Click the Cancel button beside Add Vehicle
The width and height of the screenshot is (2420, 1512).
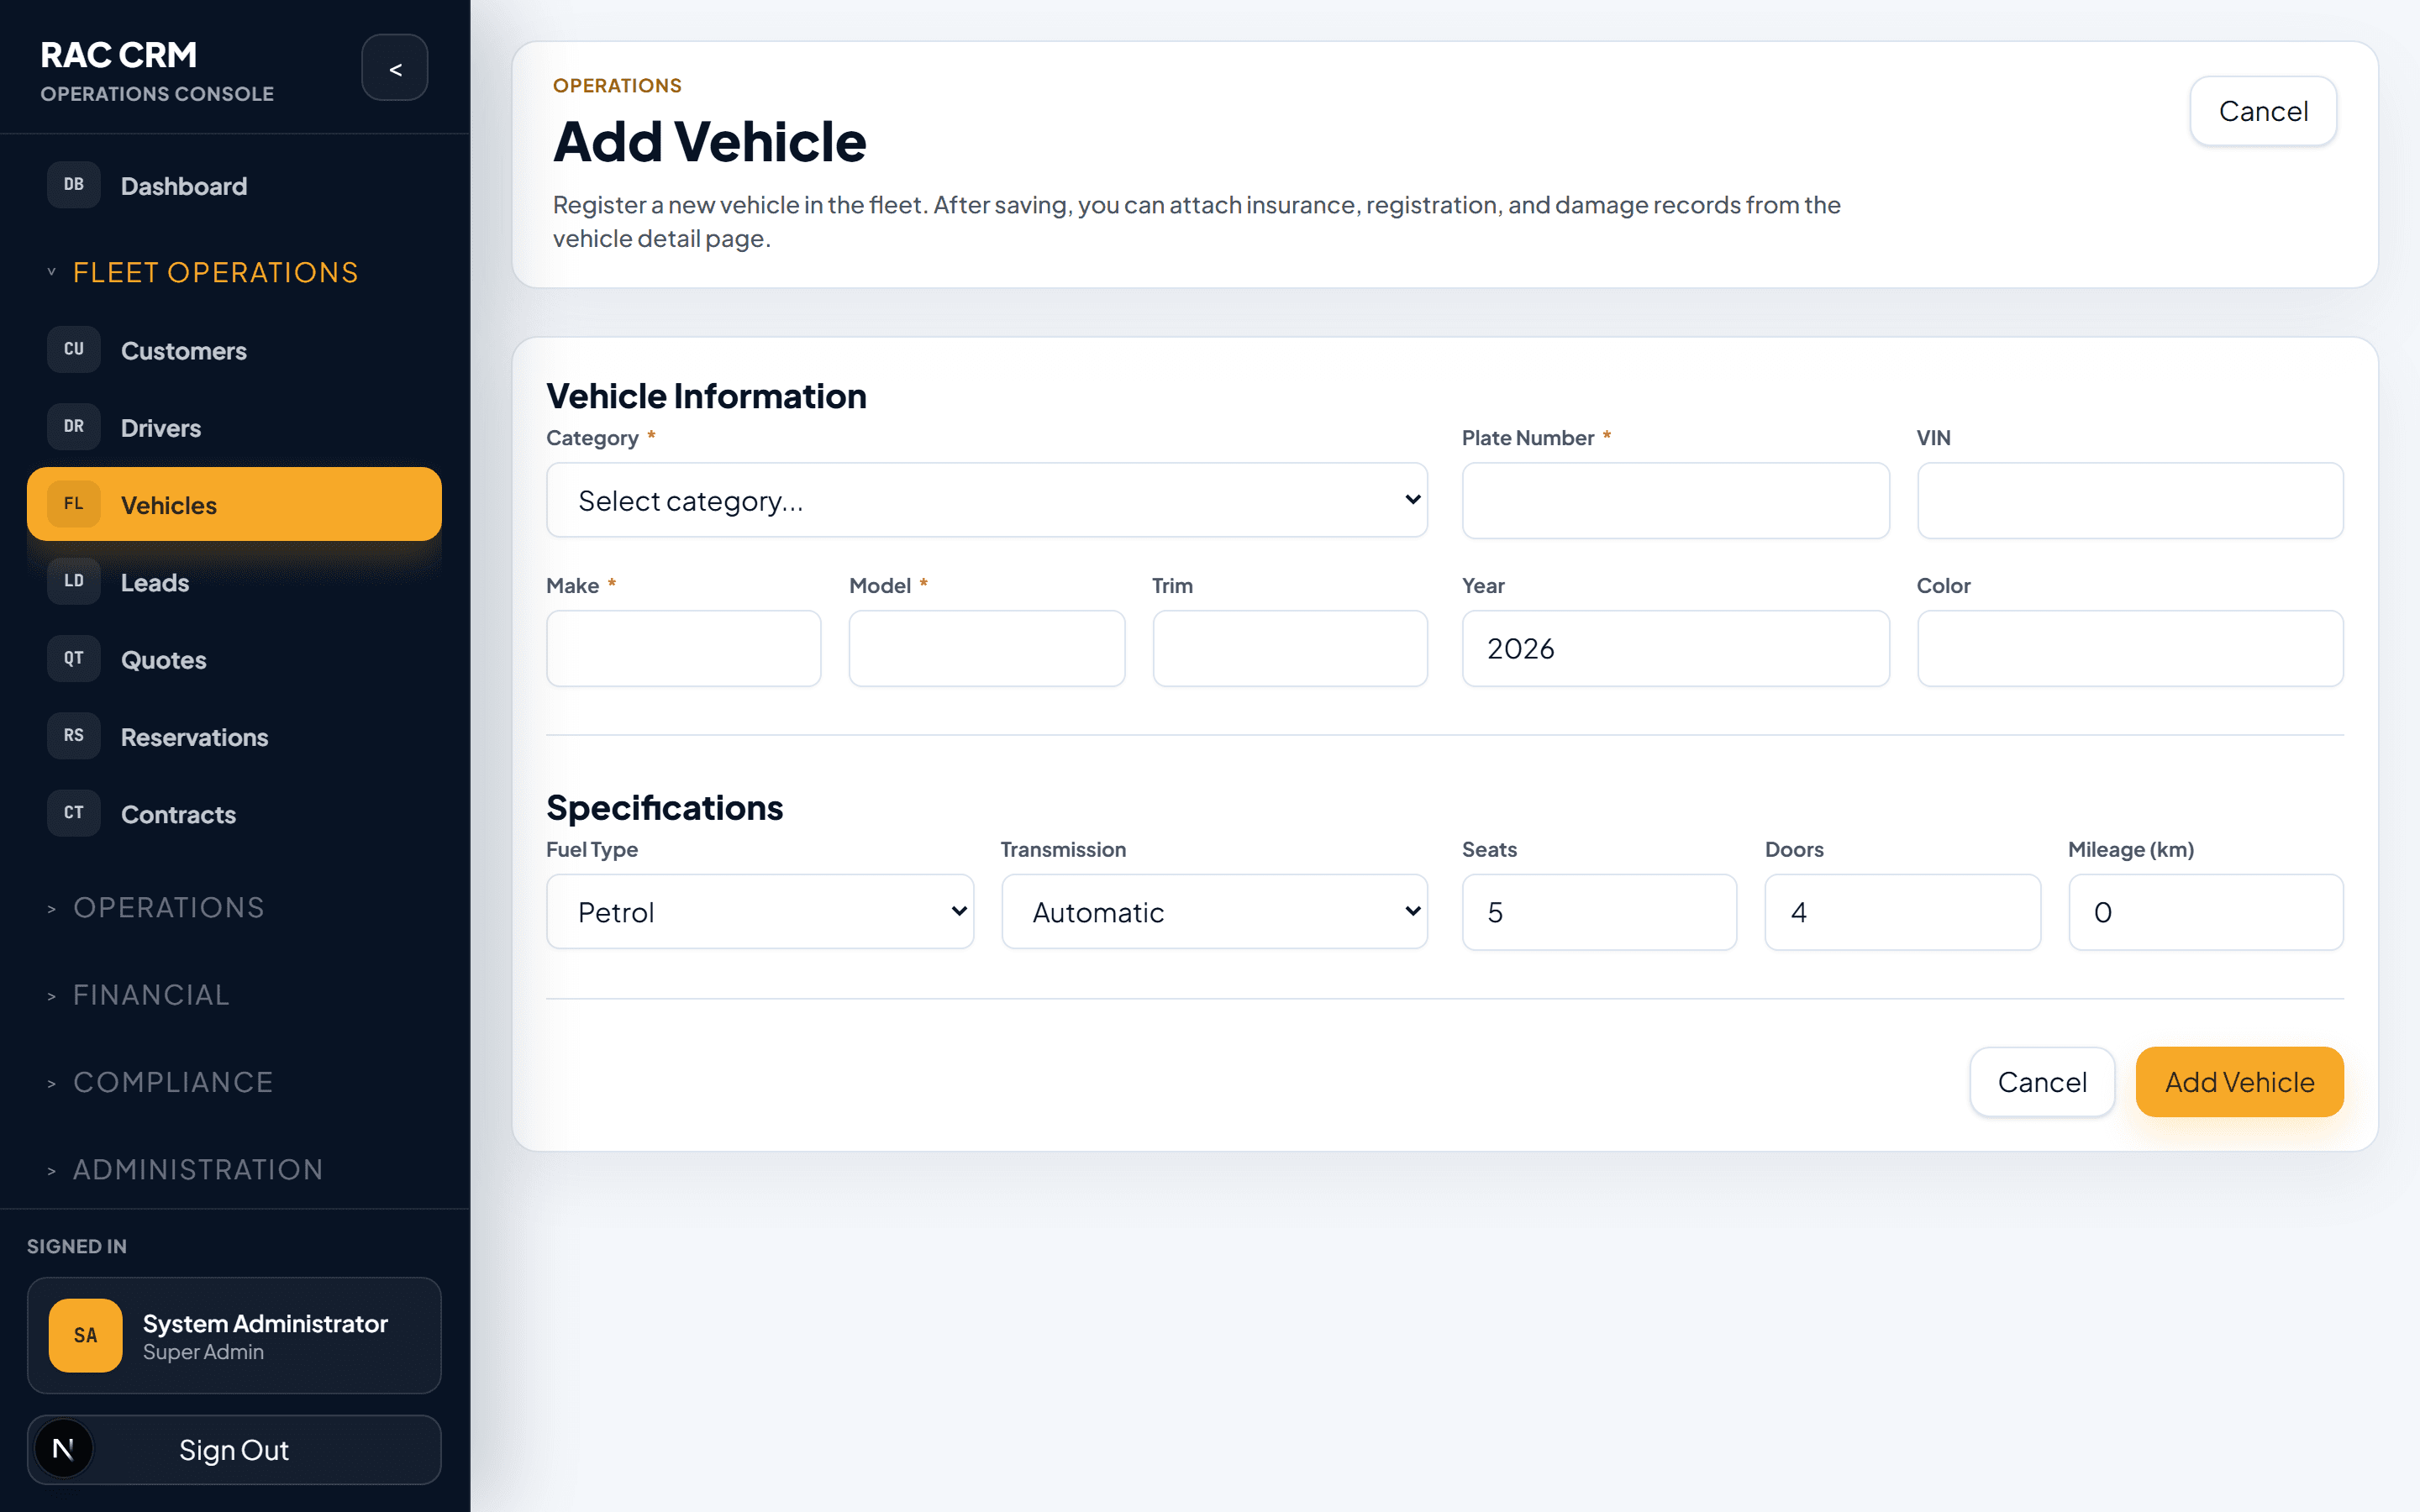pos(2042,1082)
